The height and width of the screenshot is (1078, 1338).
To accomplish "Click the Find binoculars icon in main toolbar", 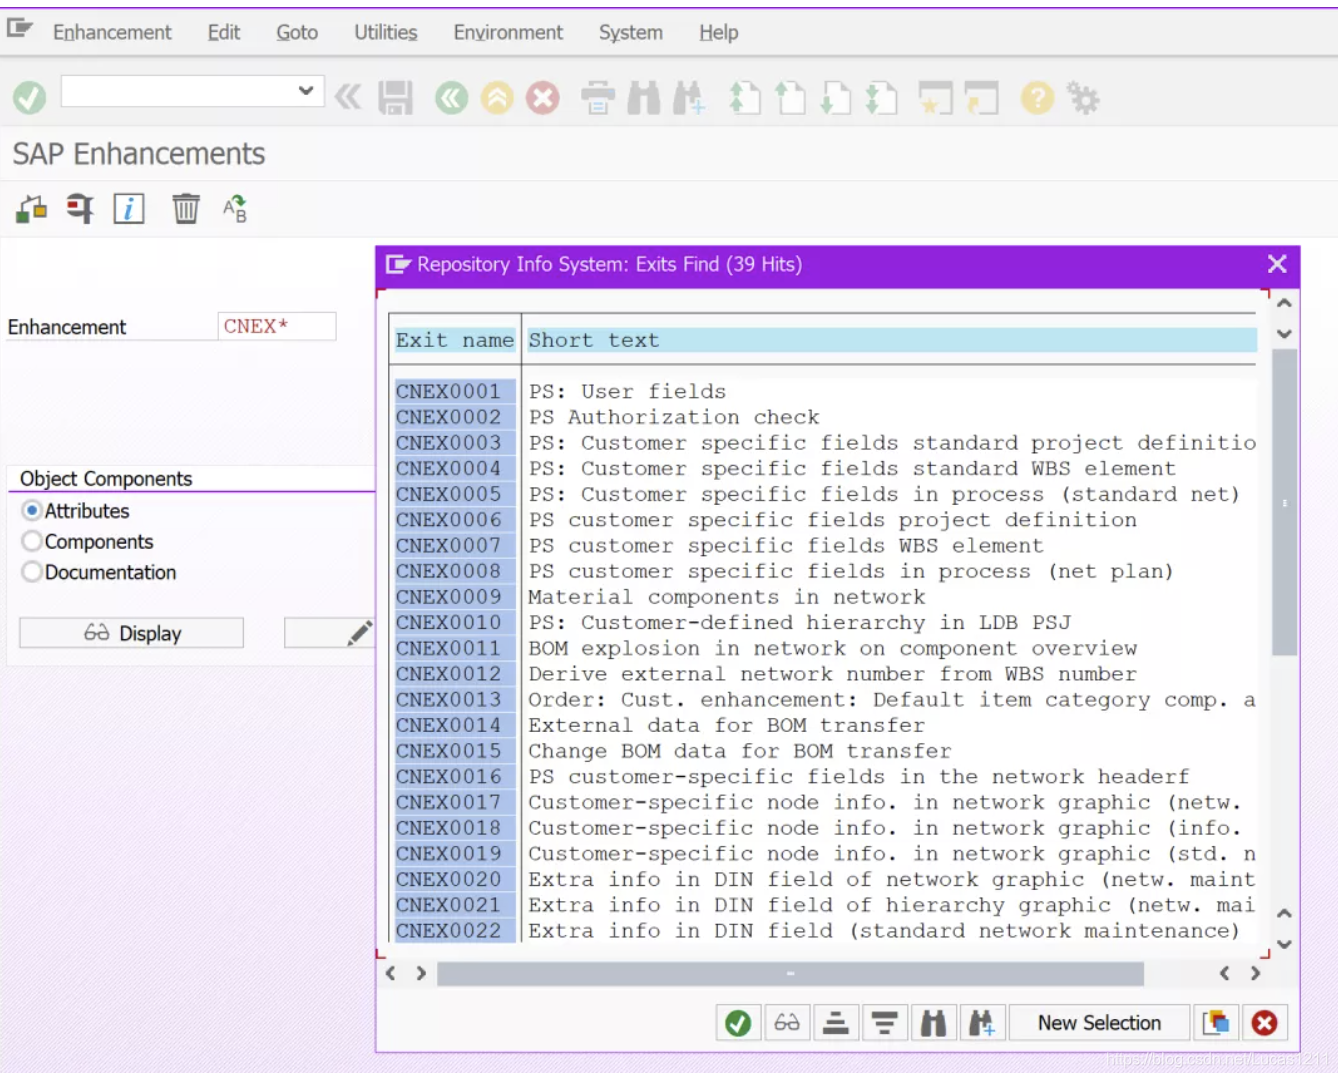I will (644, 98).
